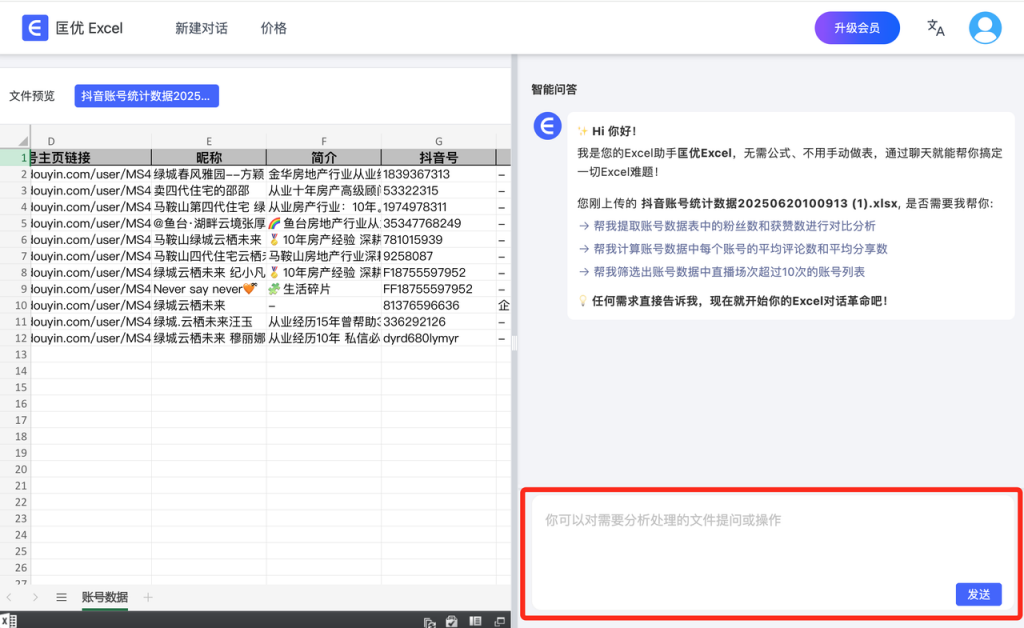Select column E header
The width and height of the screenshot is (1024, 628).
pos(209,141)
